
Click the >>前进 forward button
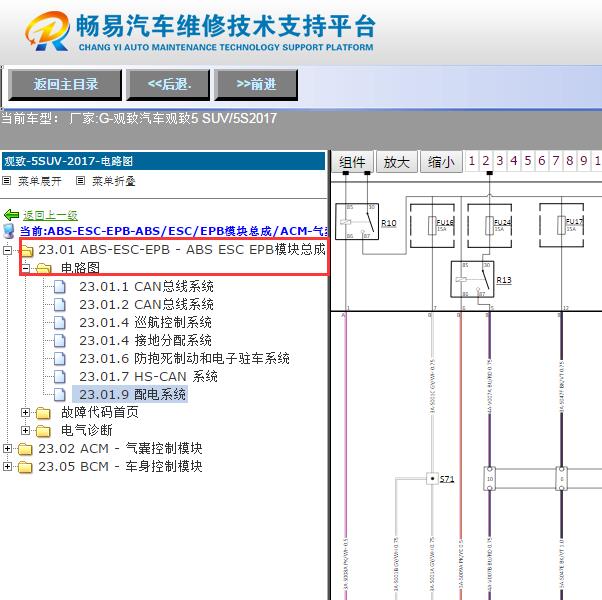(256, 85)
